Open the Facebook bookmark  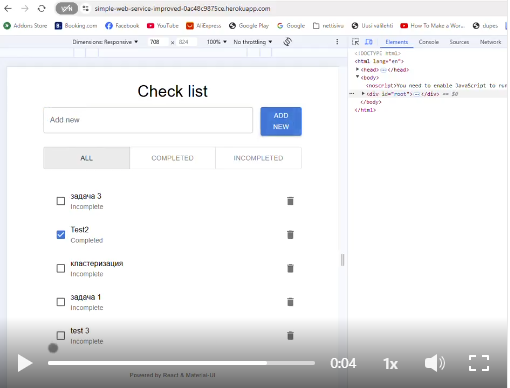point(122,26)
